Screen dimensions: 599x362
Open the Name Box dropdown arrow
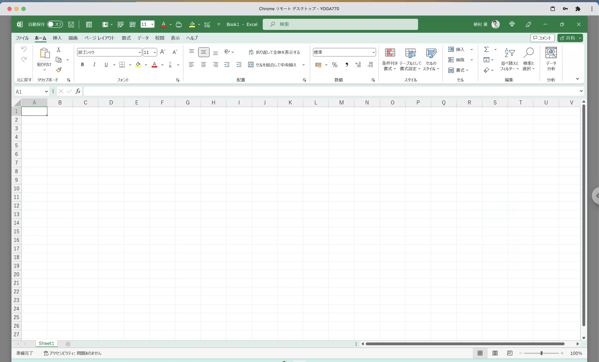(x=46, y=92)
